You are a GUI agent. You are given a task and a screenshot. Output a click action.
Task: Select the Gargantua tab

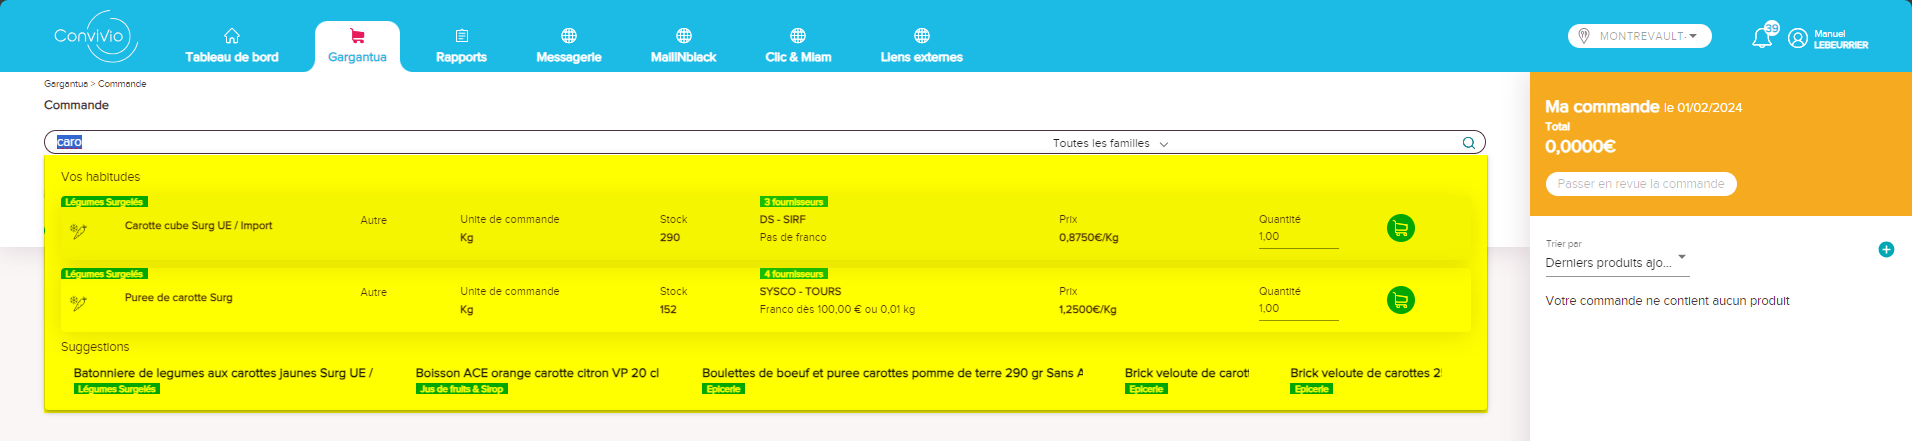[x=357, y=46]
